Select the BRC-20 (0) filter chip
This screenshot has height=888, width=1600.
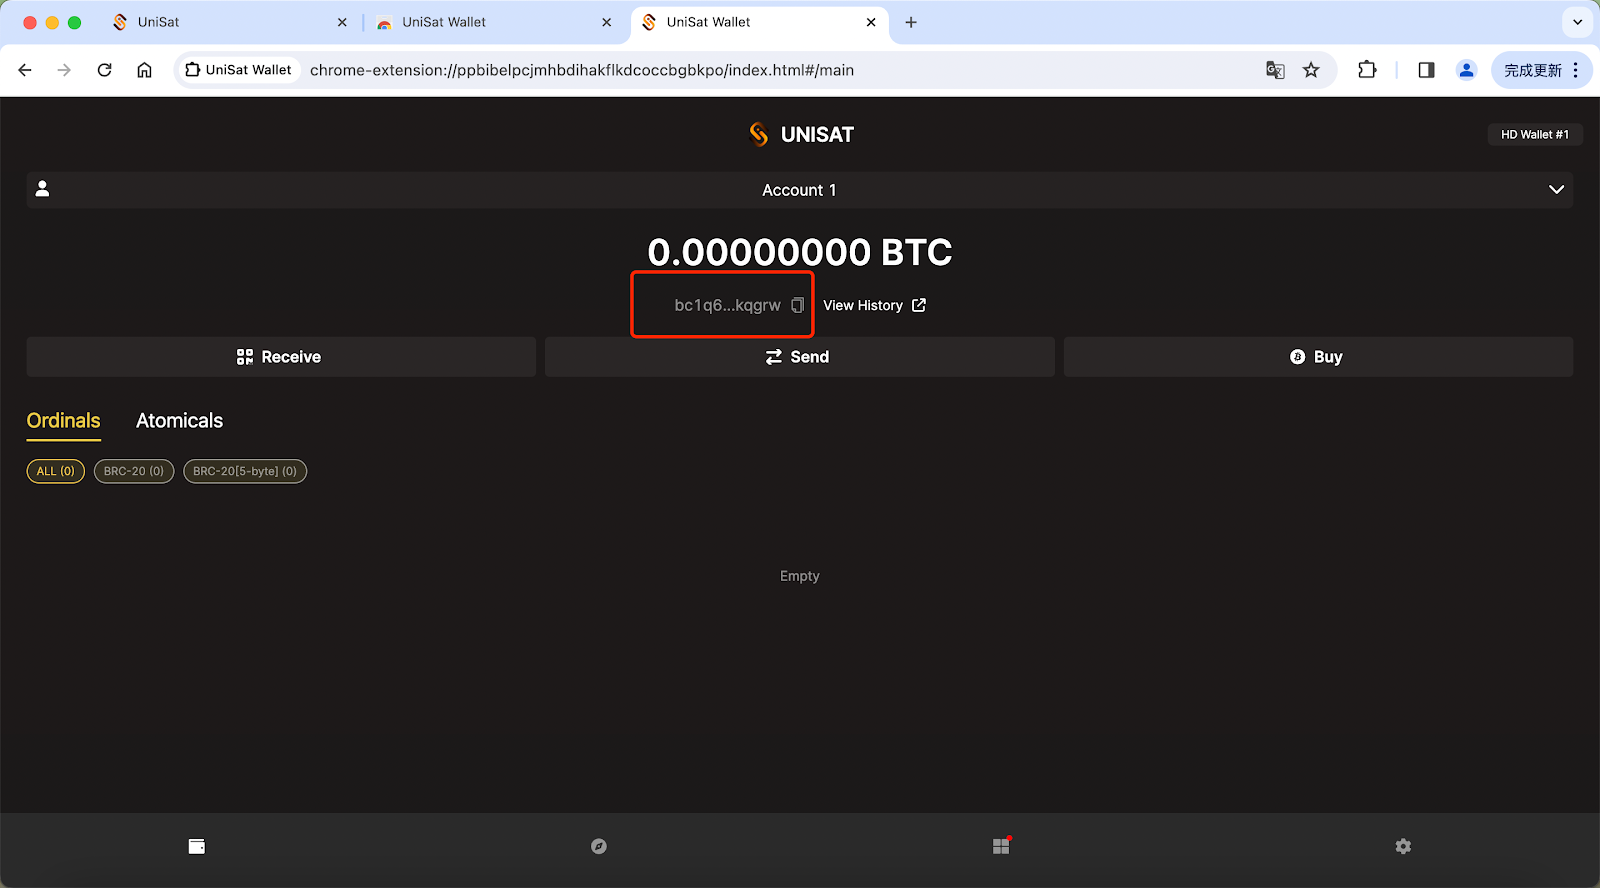click(134, 471)
